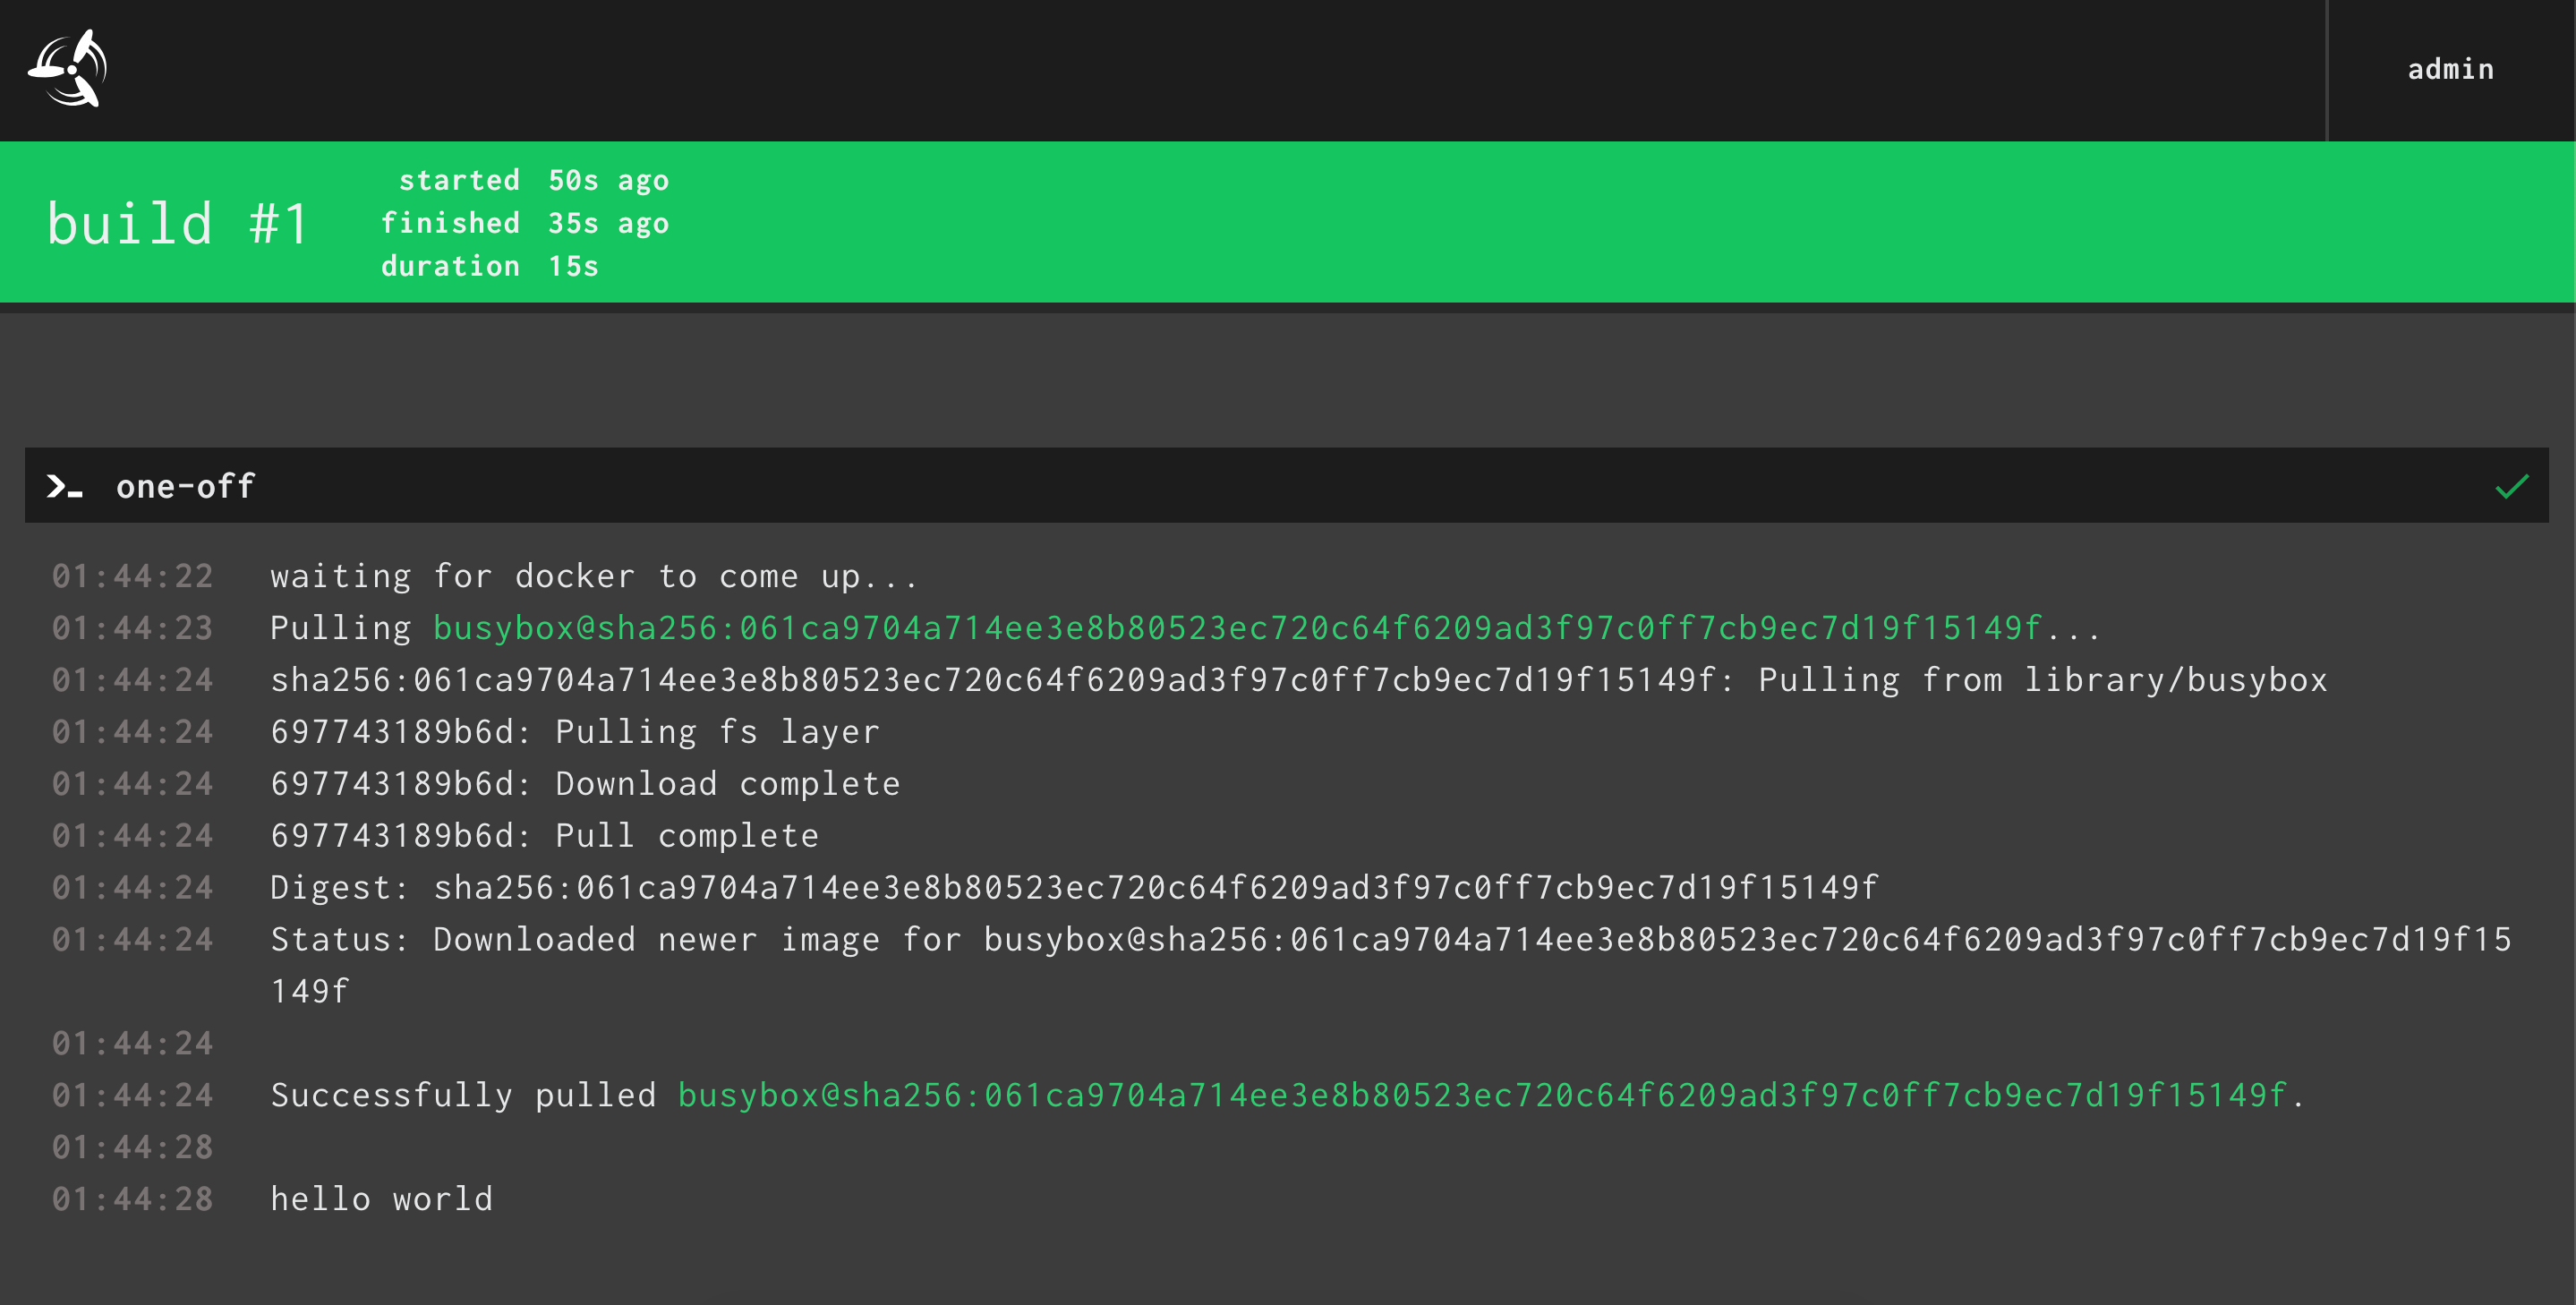The image size is (2576, 1305).
Task: Click the timestamp beside "hello world"
Action: click(x=133, y=1199)
